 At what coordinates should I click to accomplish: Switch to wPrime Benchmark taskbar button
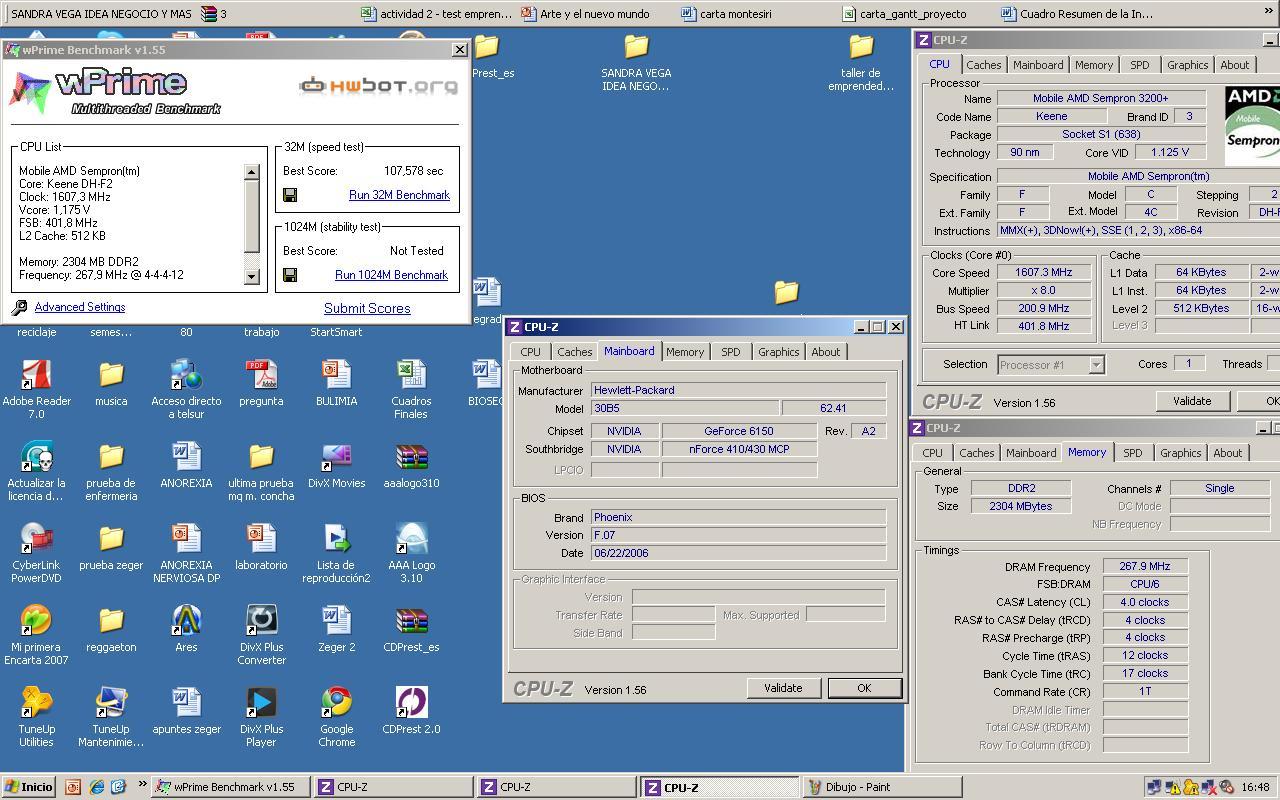tap(230, 787)
